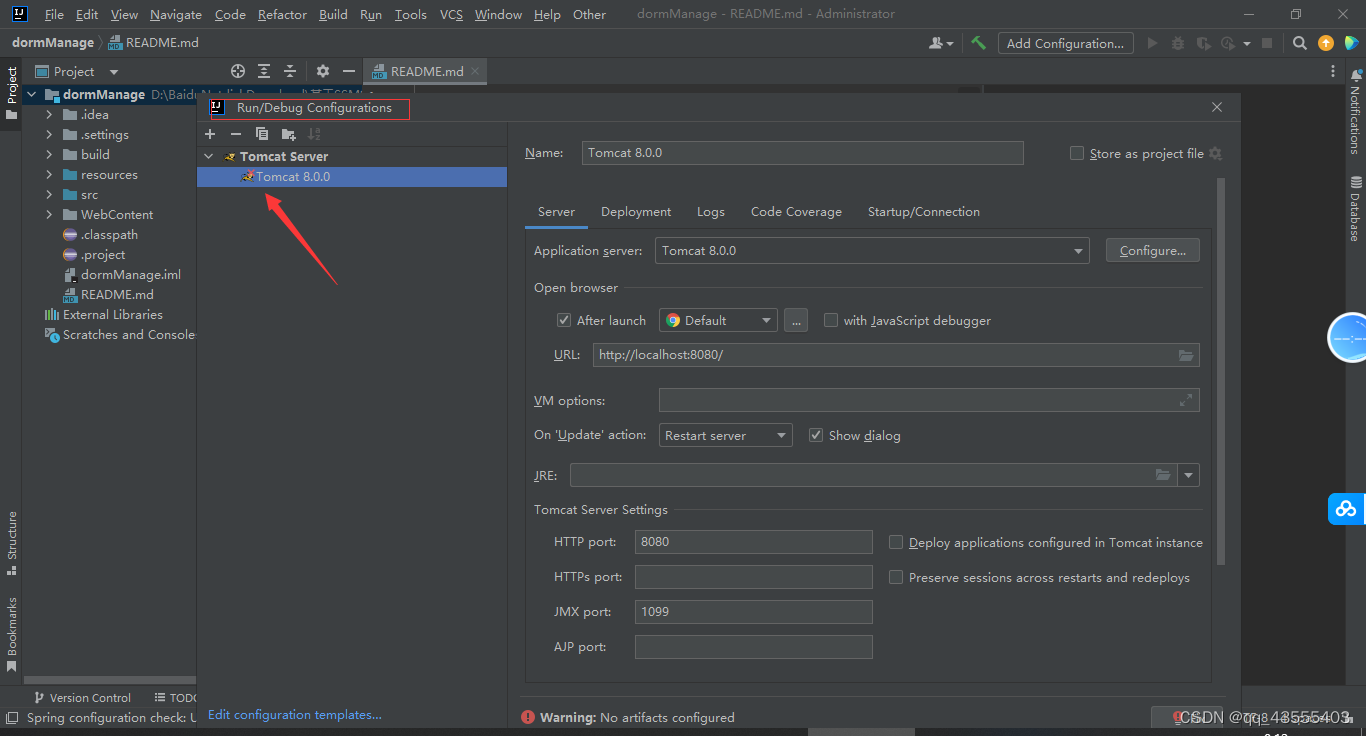Browse for JRE with folder icon

tap(1163, 475)
